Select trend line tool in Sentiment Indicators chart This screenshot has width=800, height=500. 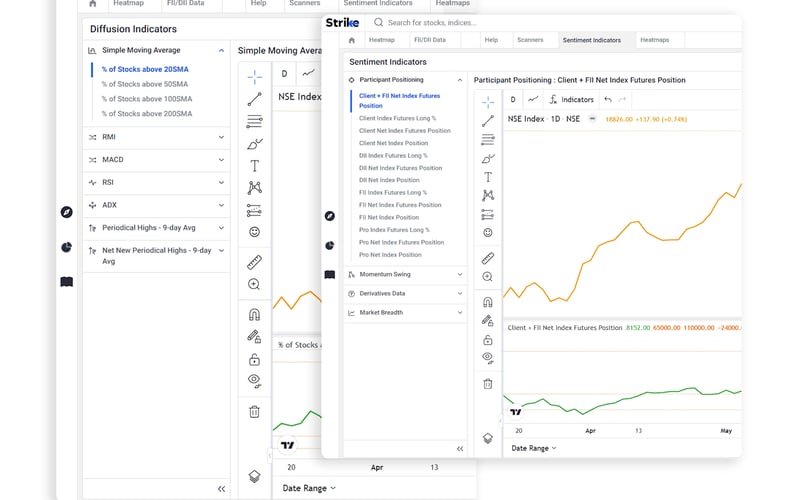(488, 121)
